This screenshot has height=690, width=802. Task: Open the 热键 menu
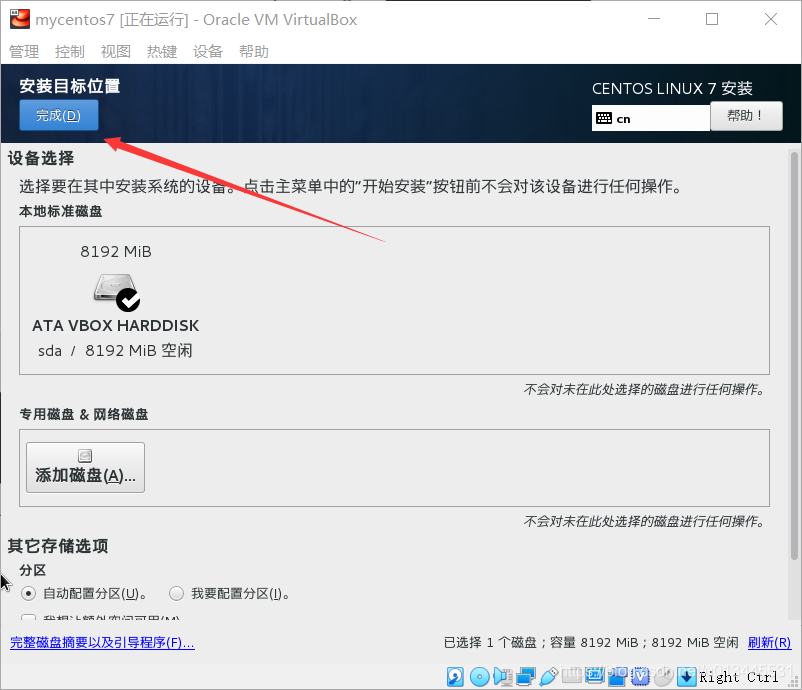pos(162,51)
